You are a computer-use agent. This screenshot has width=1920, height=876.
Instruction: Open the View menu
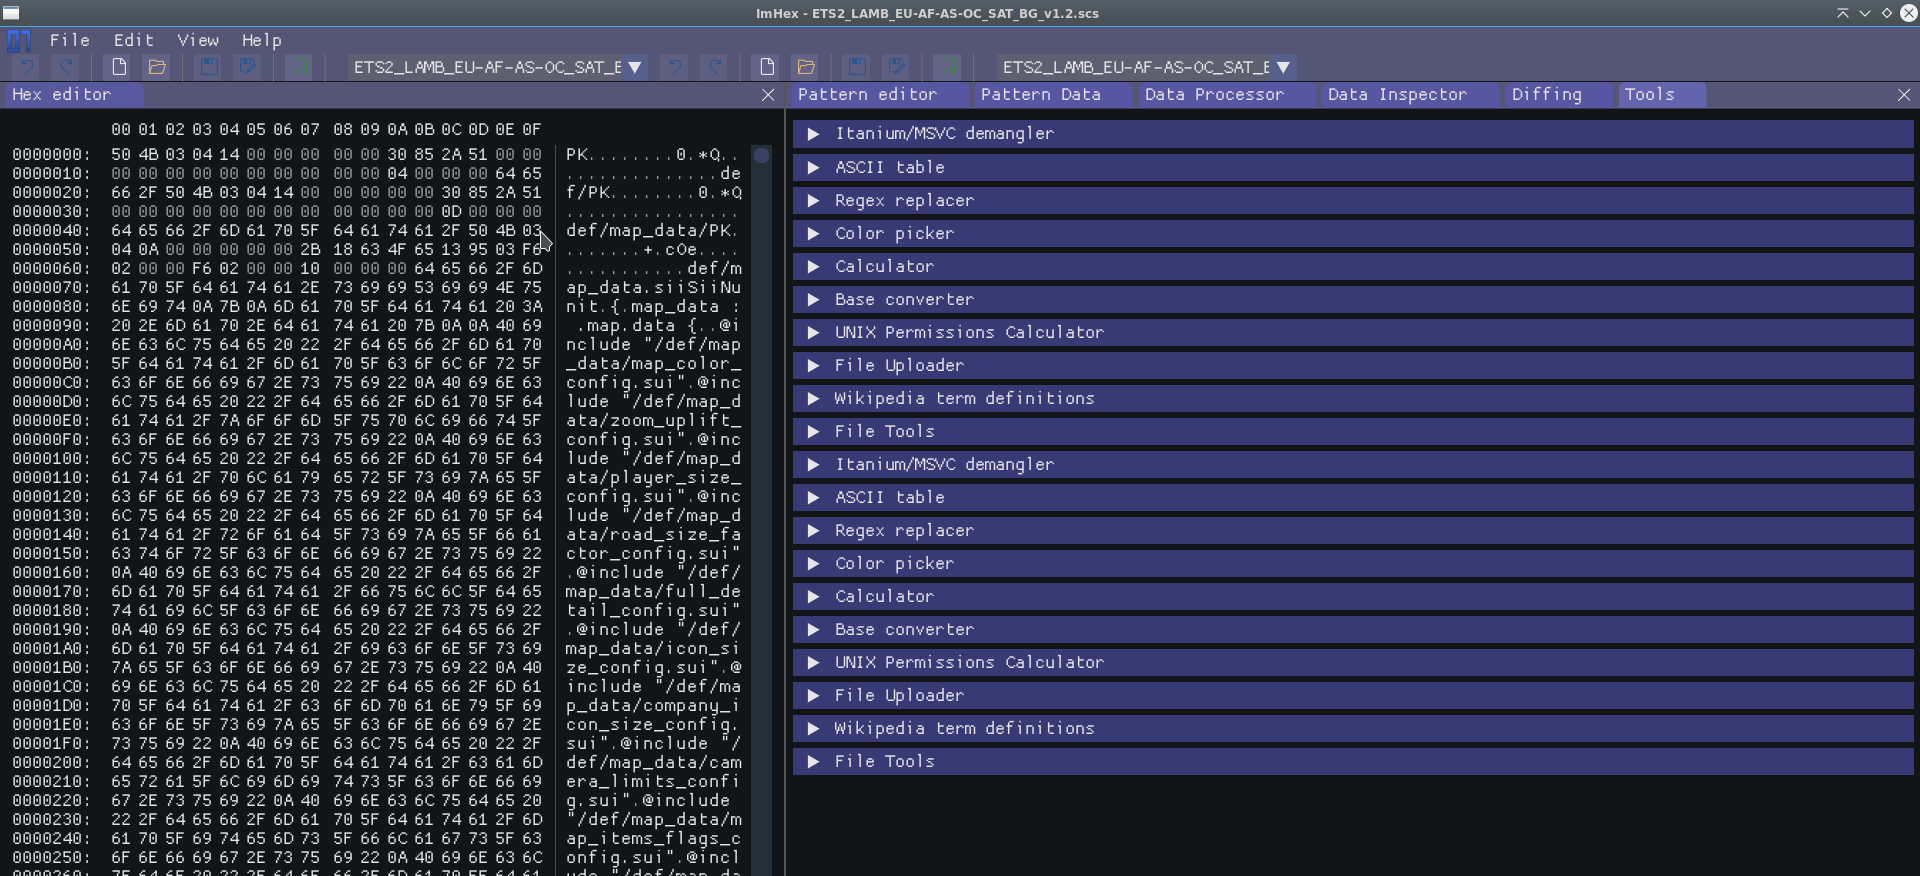point(198,40)
